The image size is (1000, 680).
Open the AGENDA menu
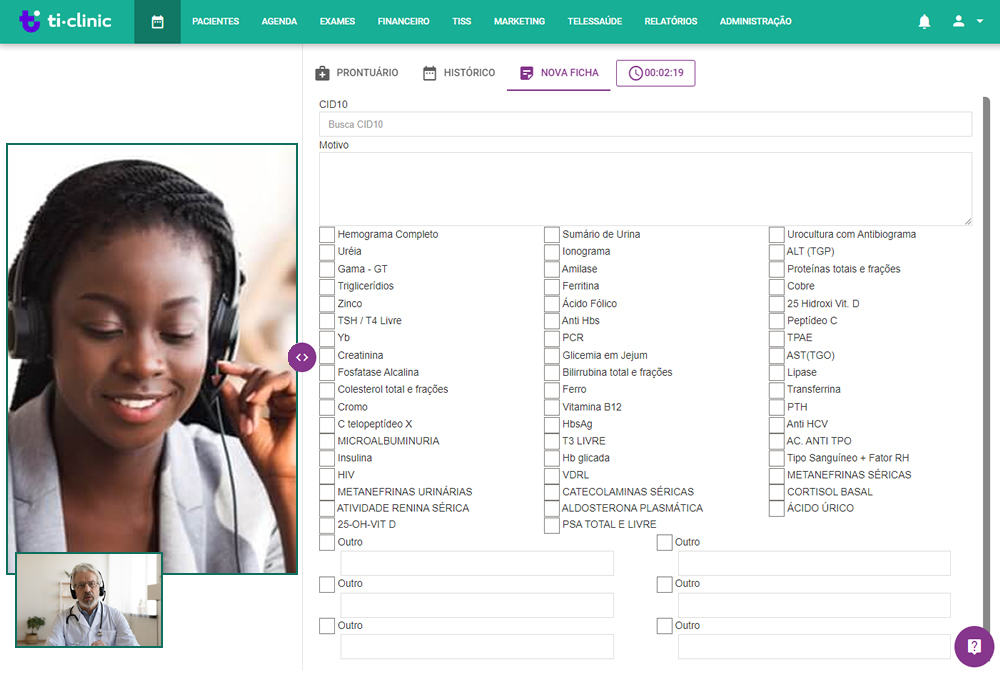[x=279, y=22]
